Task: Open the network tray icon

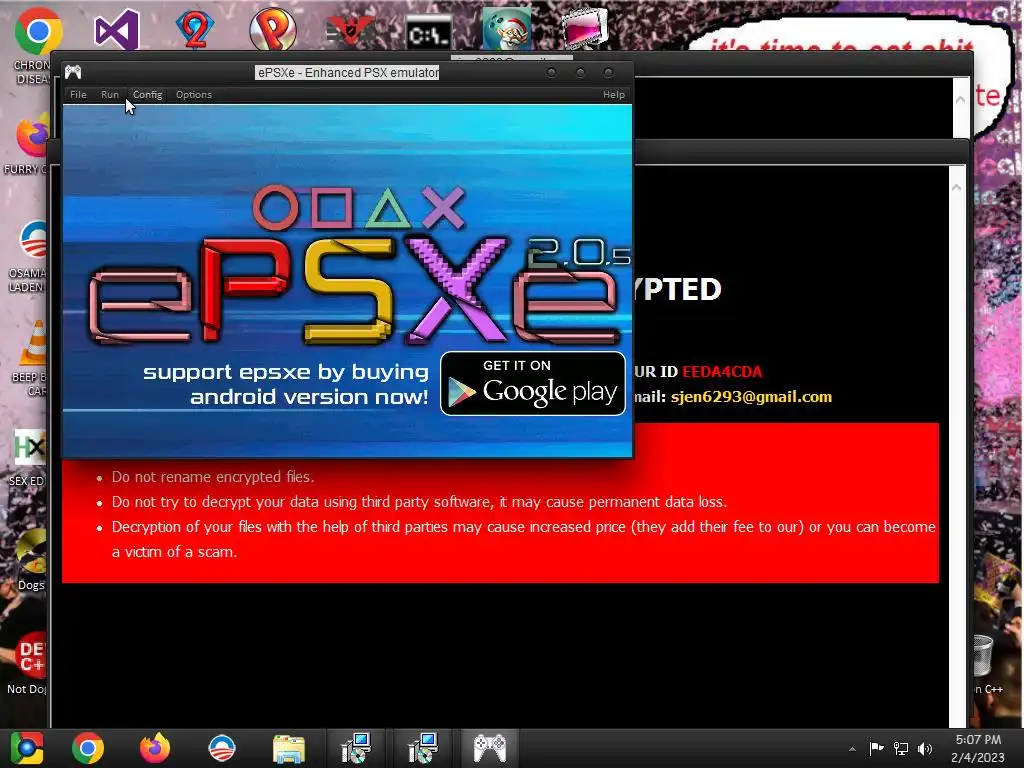Action: coord(901,748)
